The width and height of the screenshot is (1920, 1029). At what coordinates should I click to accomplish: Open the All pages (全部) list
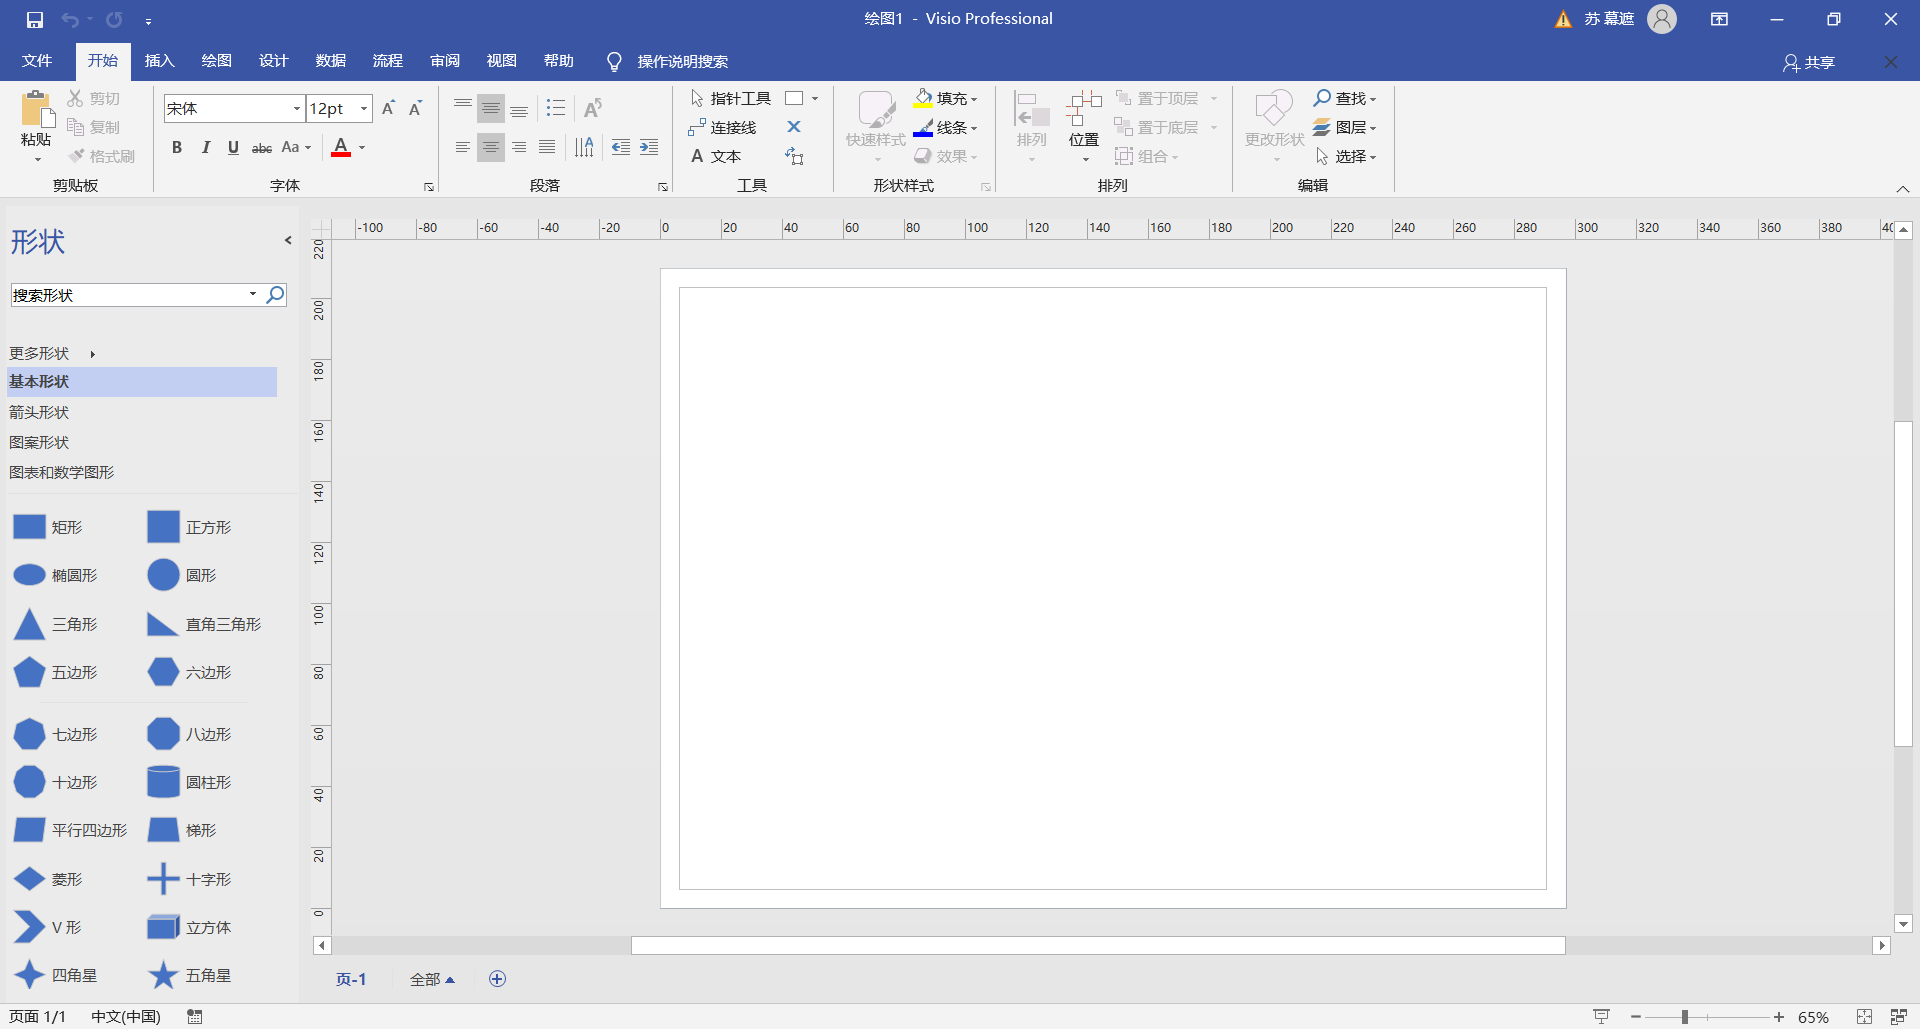[x=432, y=979]
